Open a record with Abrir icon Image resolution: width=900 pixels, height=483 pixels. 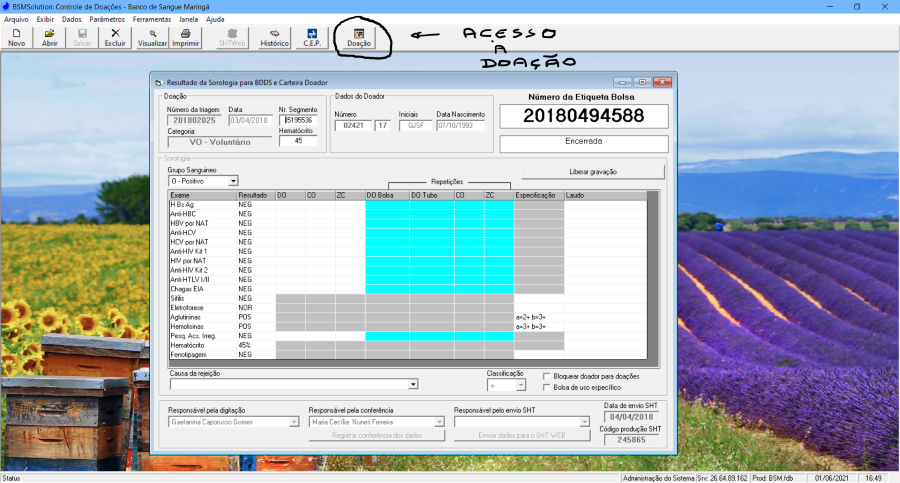(x=49, y=38)
